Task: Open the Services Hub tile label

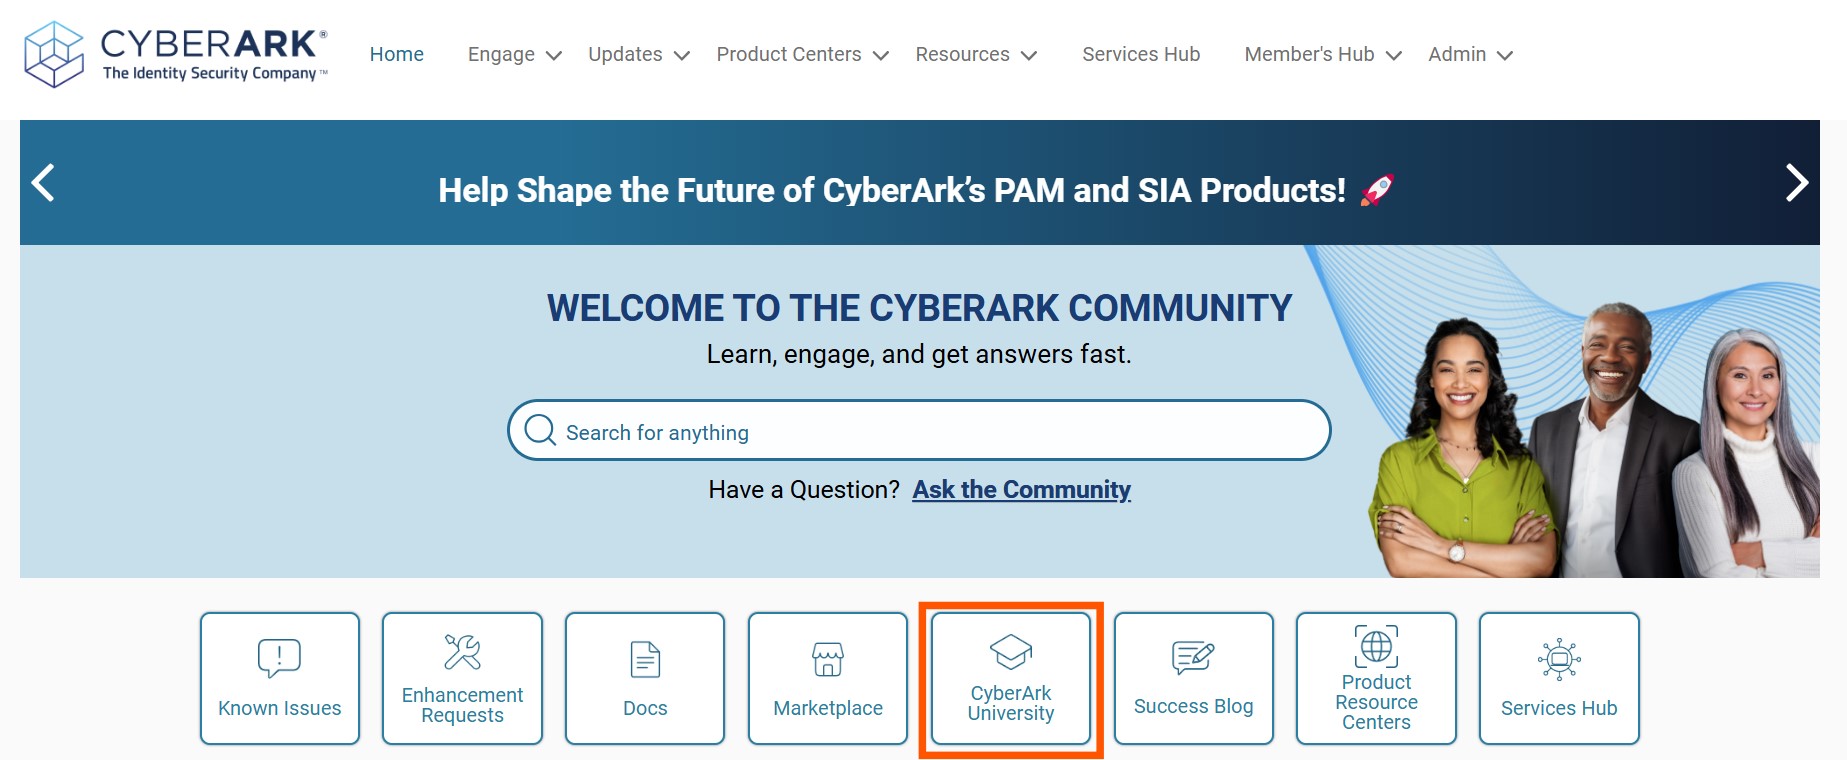Action: pyautogui.click(x=1559, y=708)
